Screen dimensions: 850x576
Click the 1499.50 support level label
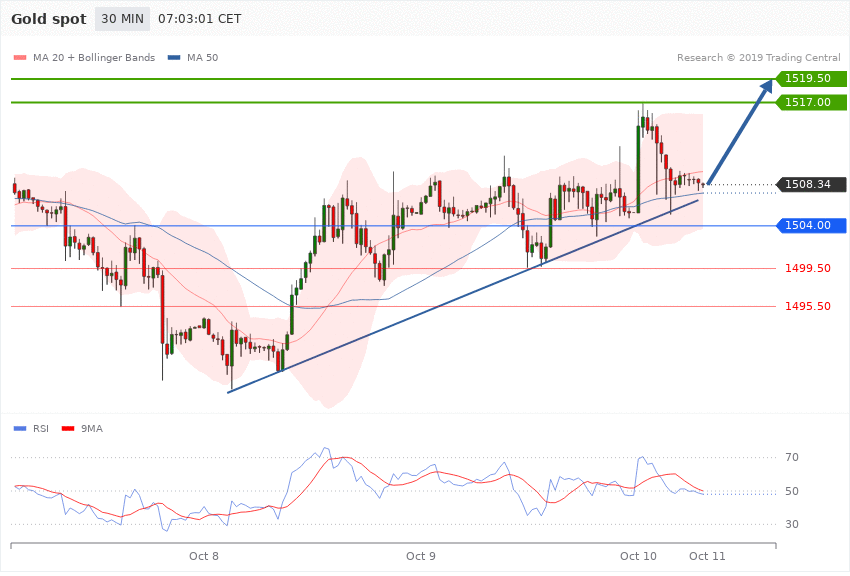click(808, 268)
